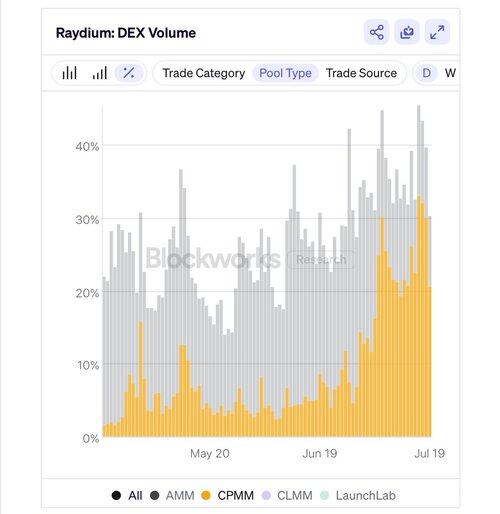
Task: Click the 0% axis label
Action: [x=91, y=438]
